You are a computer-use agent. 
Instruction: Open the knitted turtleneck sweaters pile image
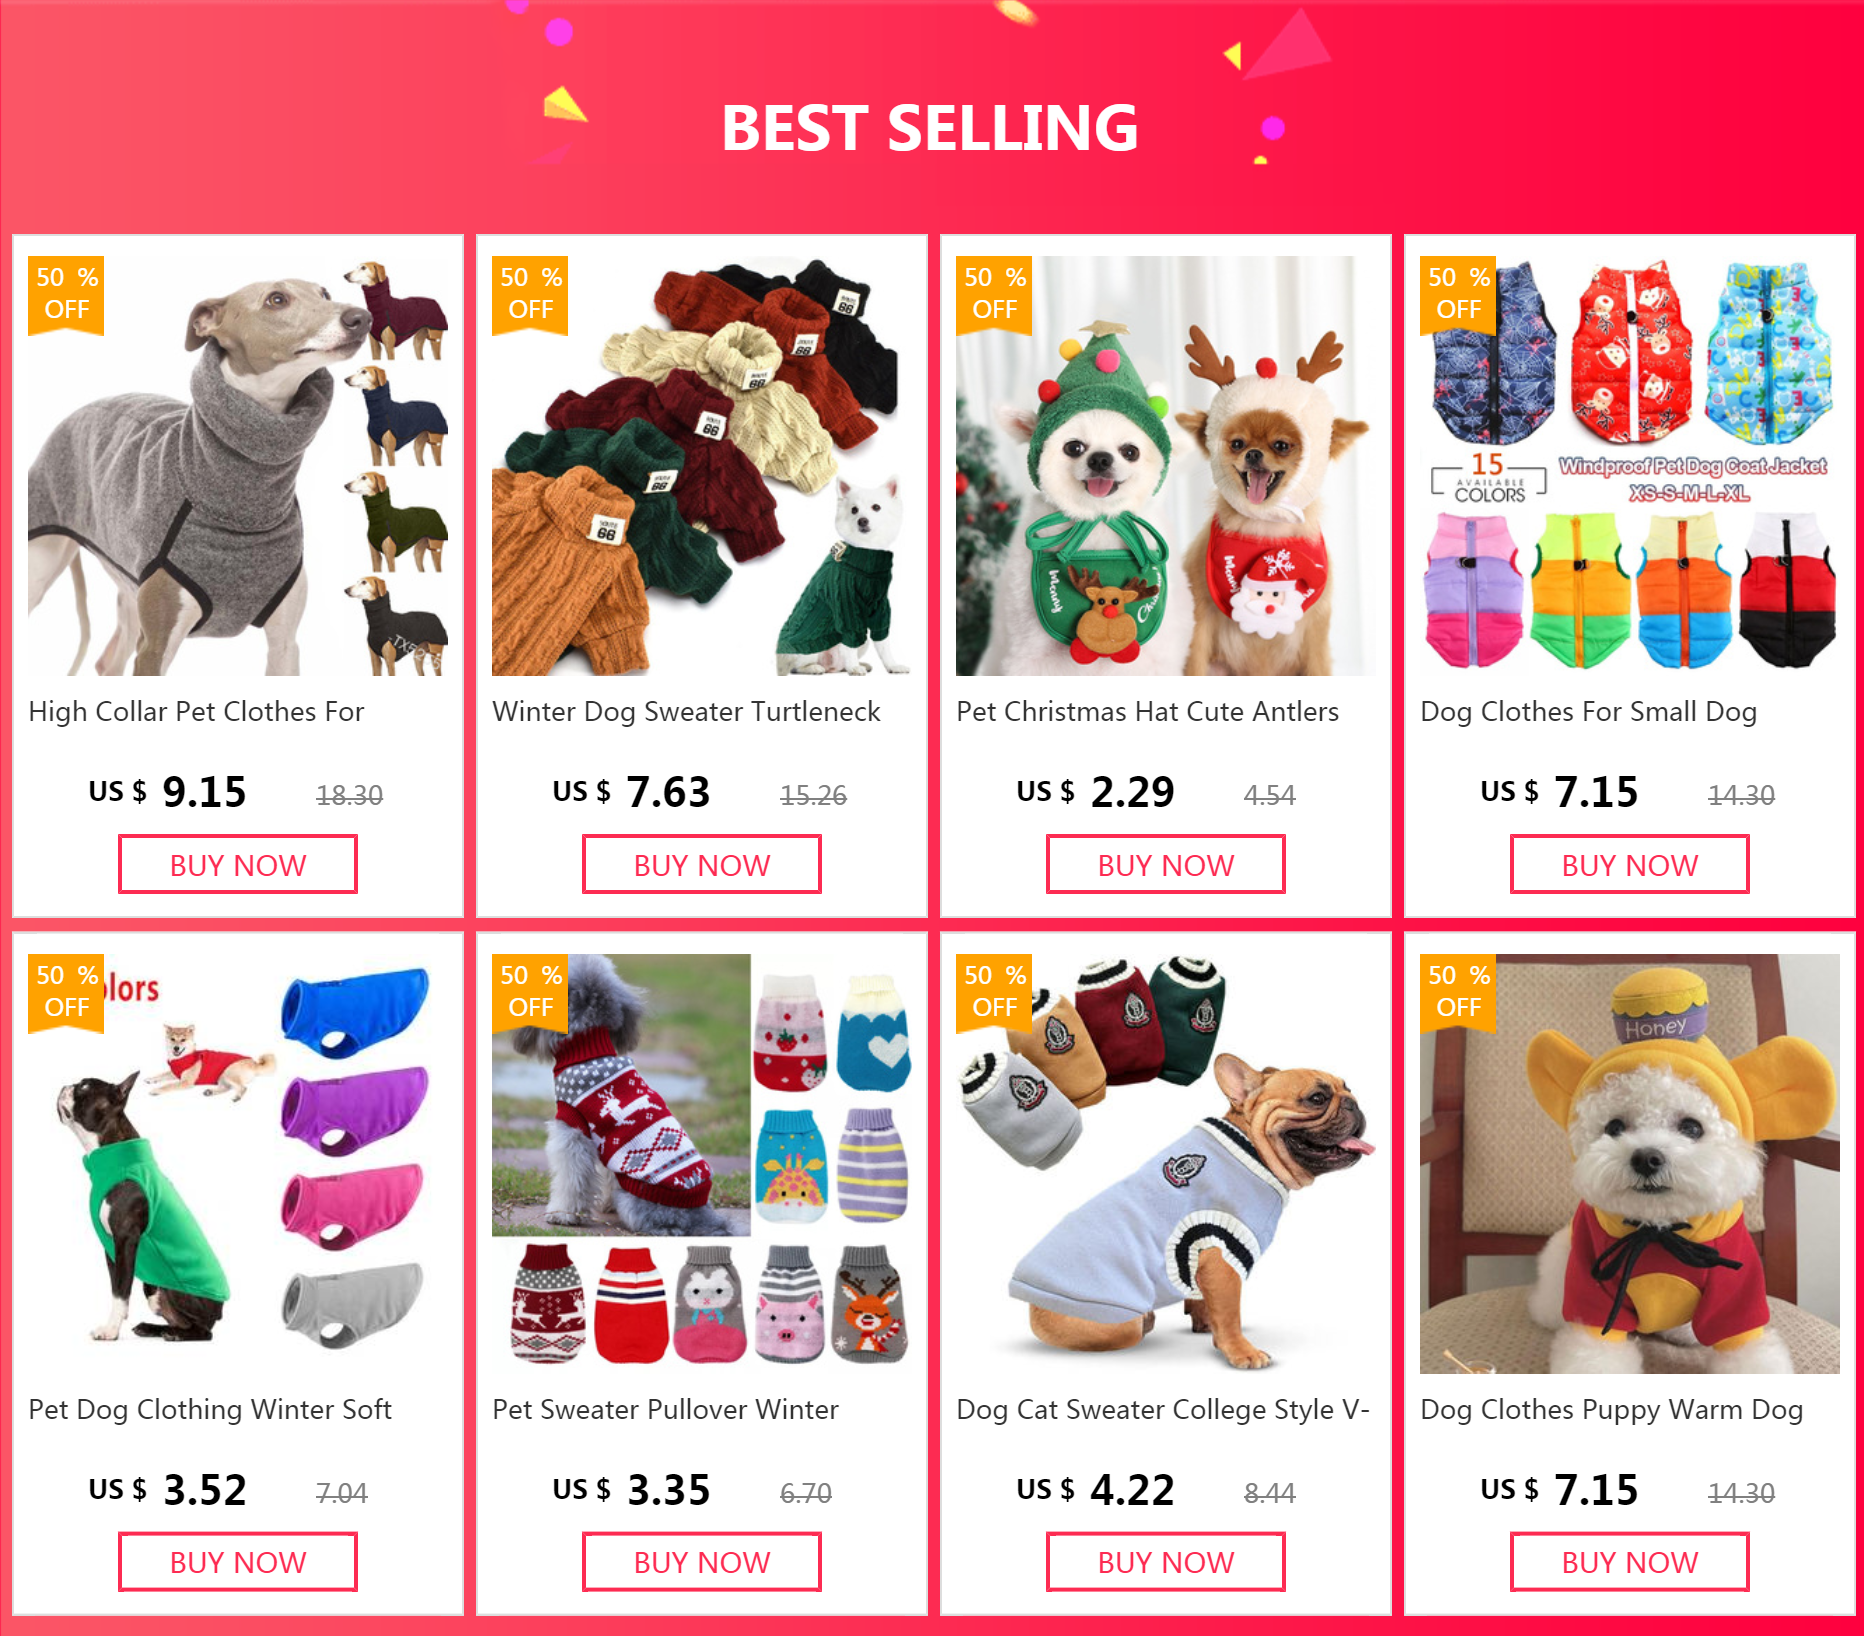pos(702,466)
